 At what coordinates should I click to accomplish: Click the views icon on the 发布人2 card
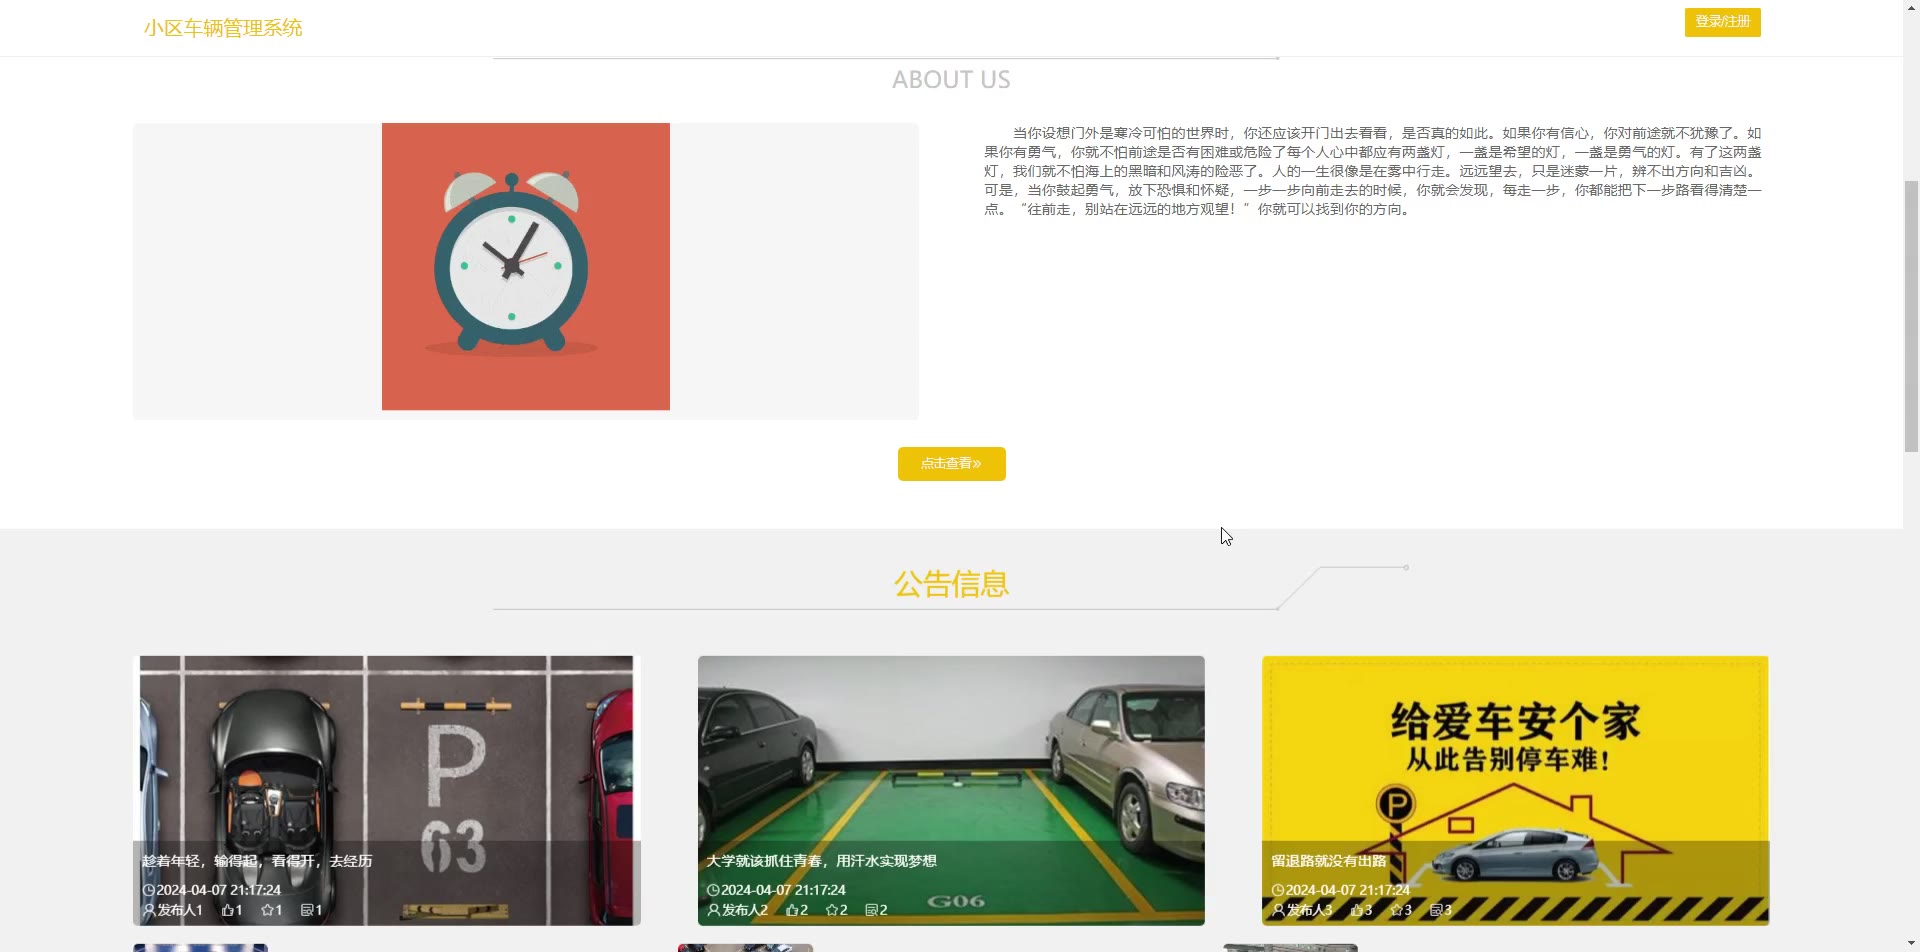[872, 910]
